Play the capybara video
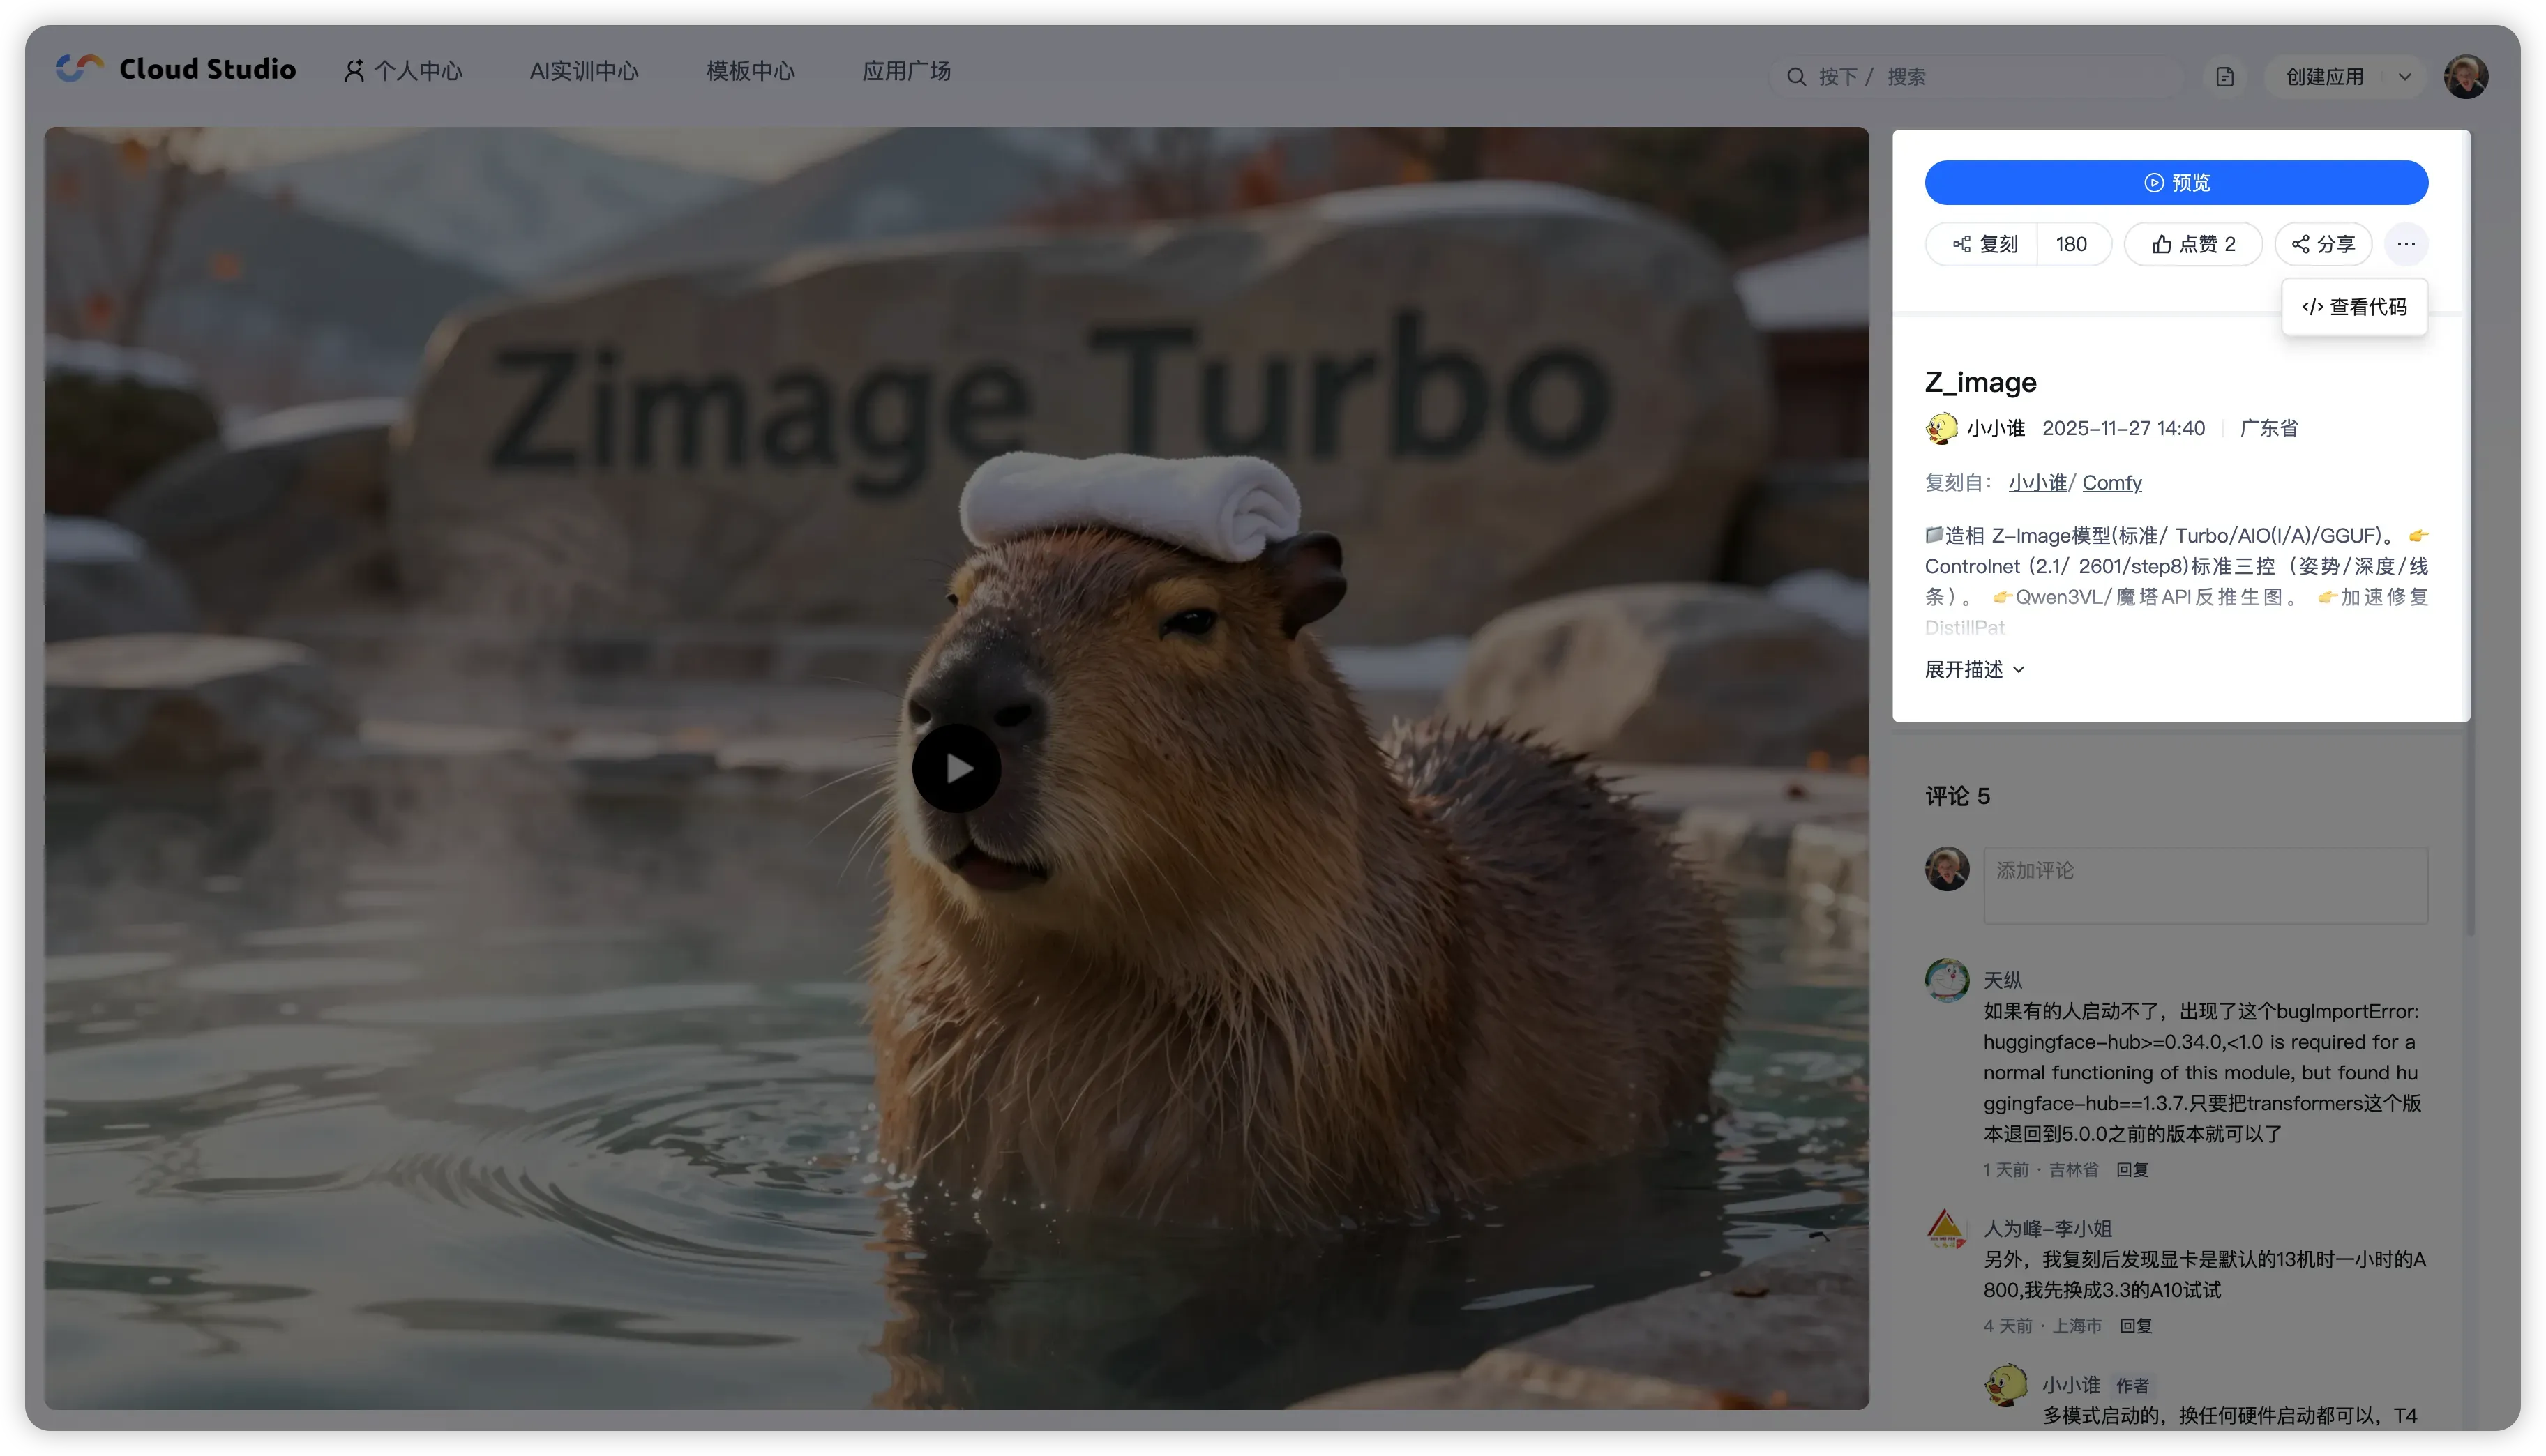 coord(956,768)
